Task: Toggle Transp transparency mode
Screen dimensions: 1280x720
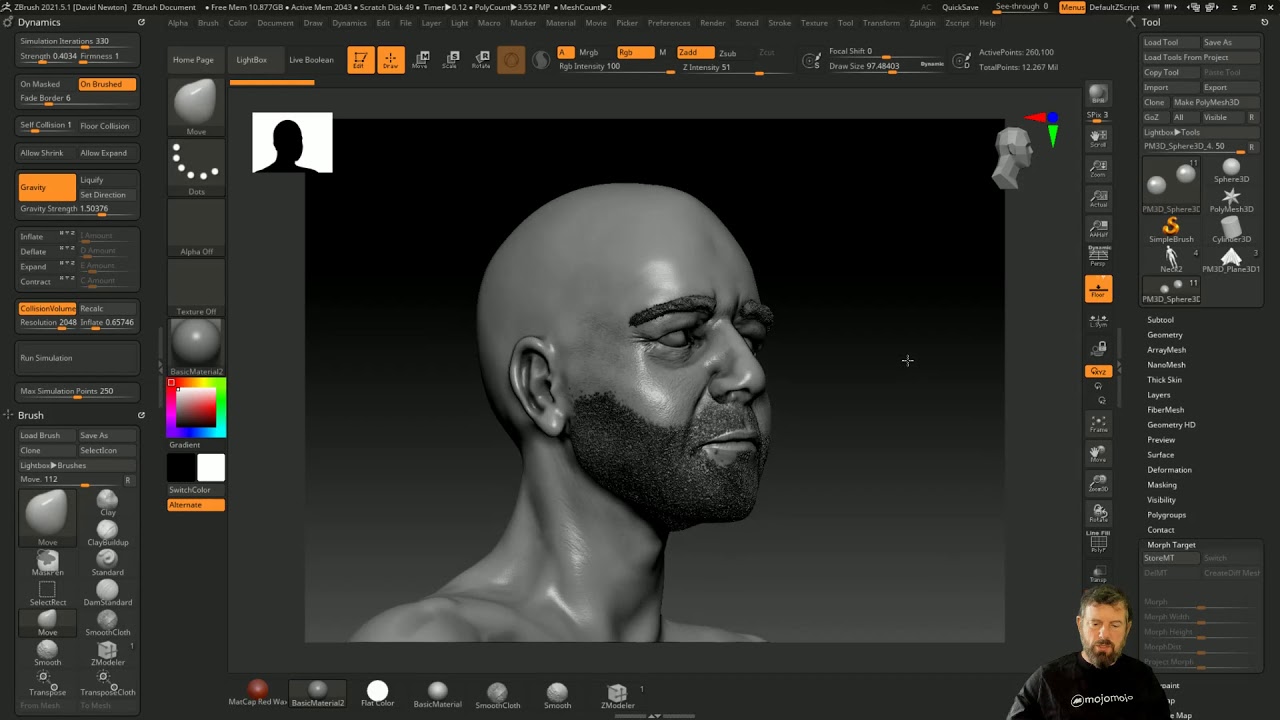Action: (x=1098, y=573)
